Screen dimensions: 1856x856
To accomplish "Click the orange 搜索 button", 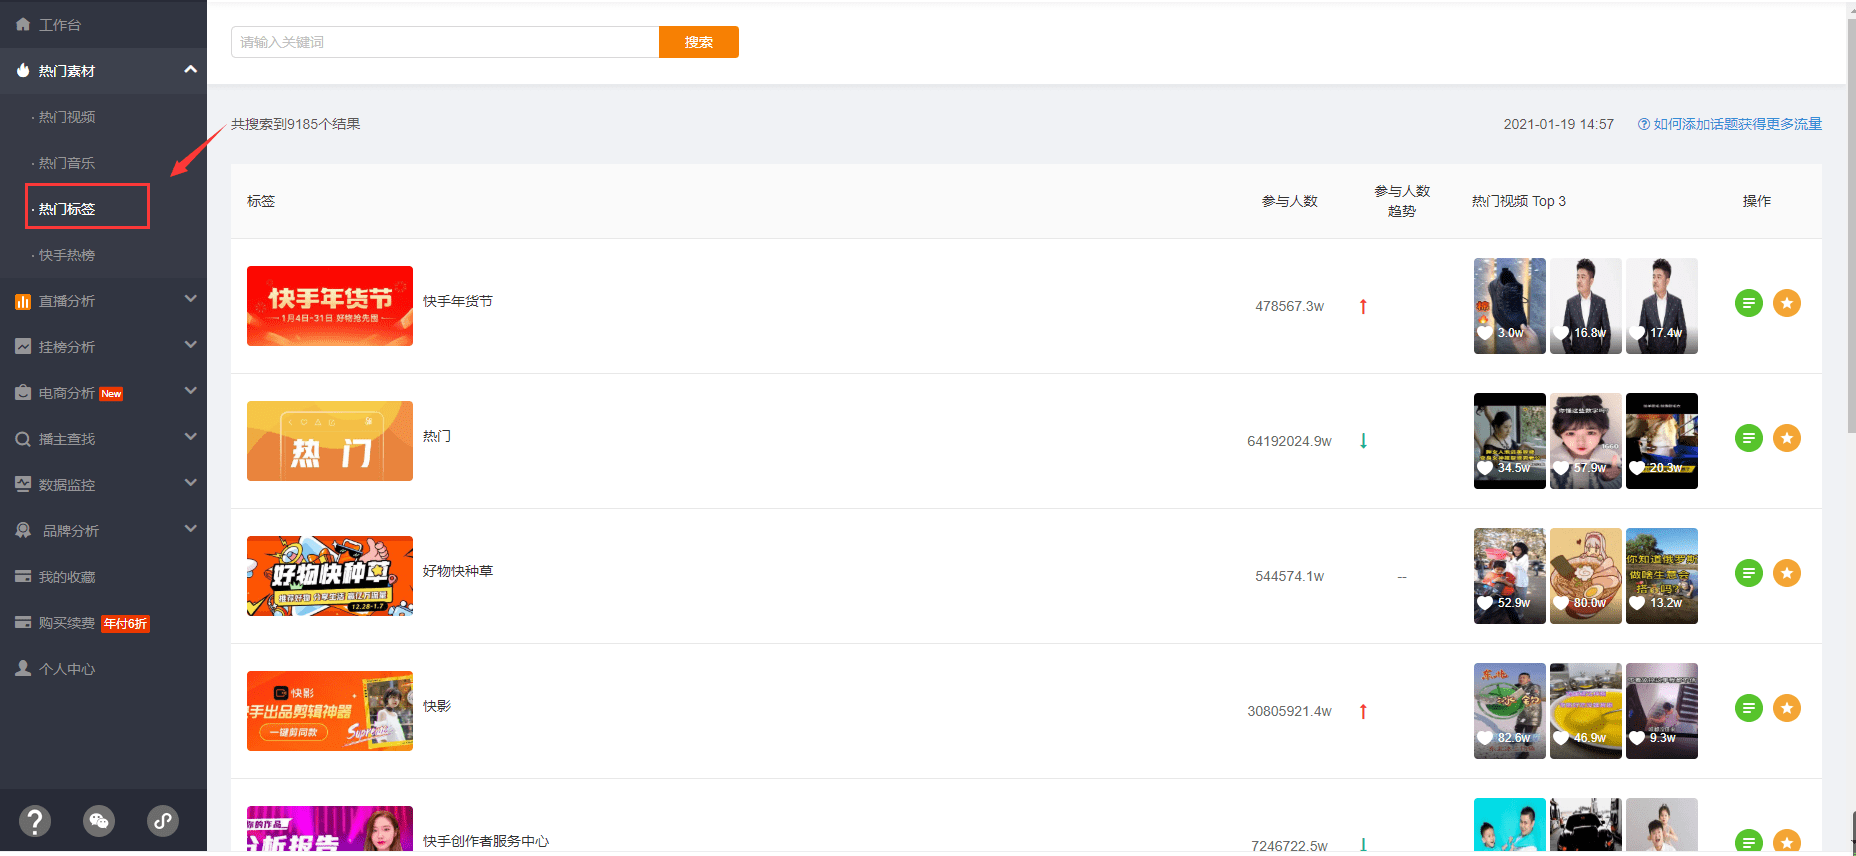I will [x=699, y=42].
